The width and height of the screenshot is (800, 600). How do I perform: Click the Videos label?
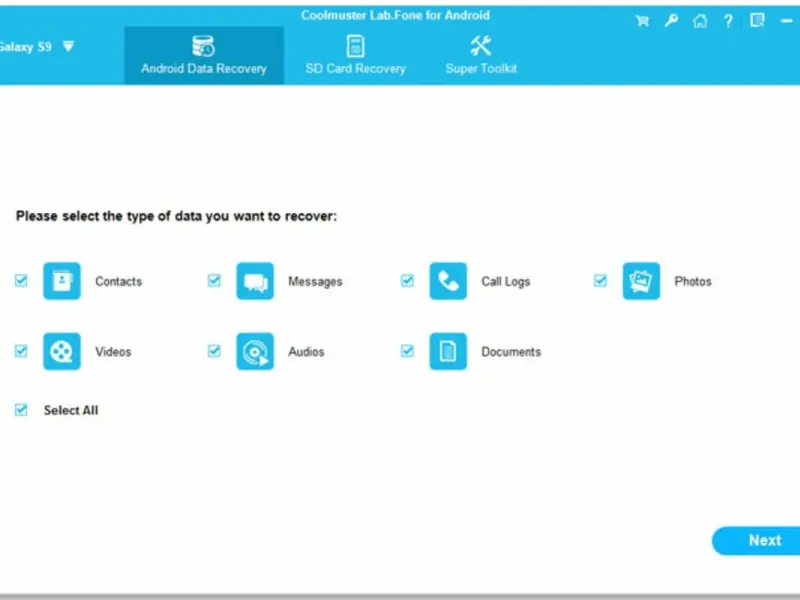tap(113, 352)
